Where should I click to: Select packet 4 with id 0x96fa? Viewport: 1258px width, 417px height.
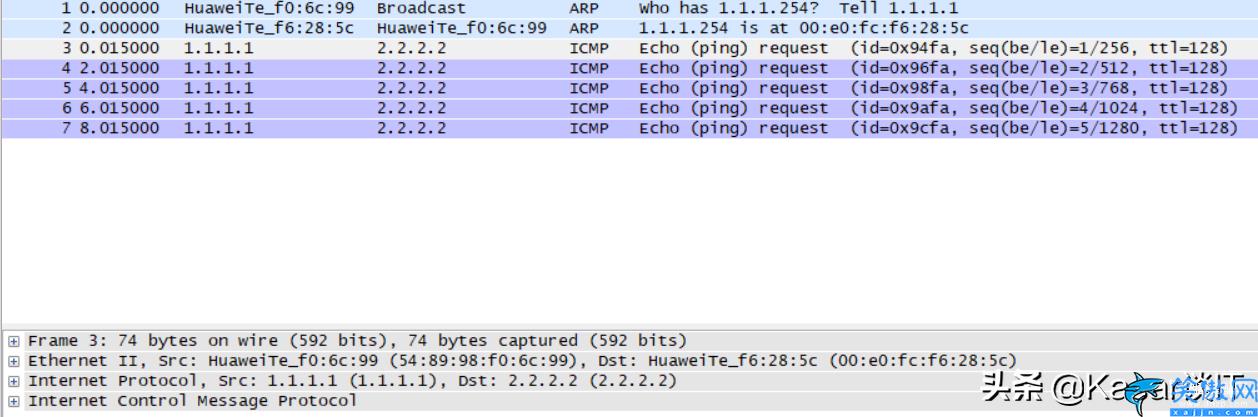(629, 68)
